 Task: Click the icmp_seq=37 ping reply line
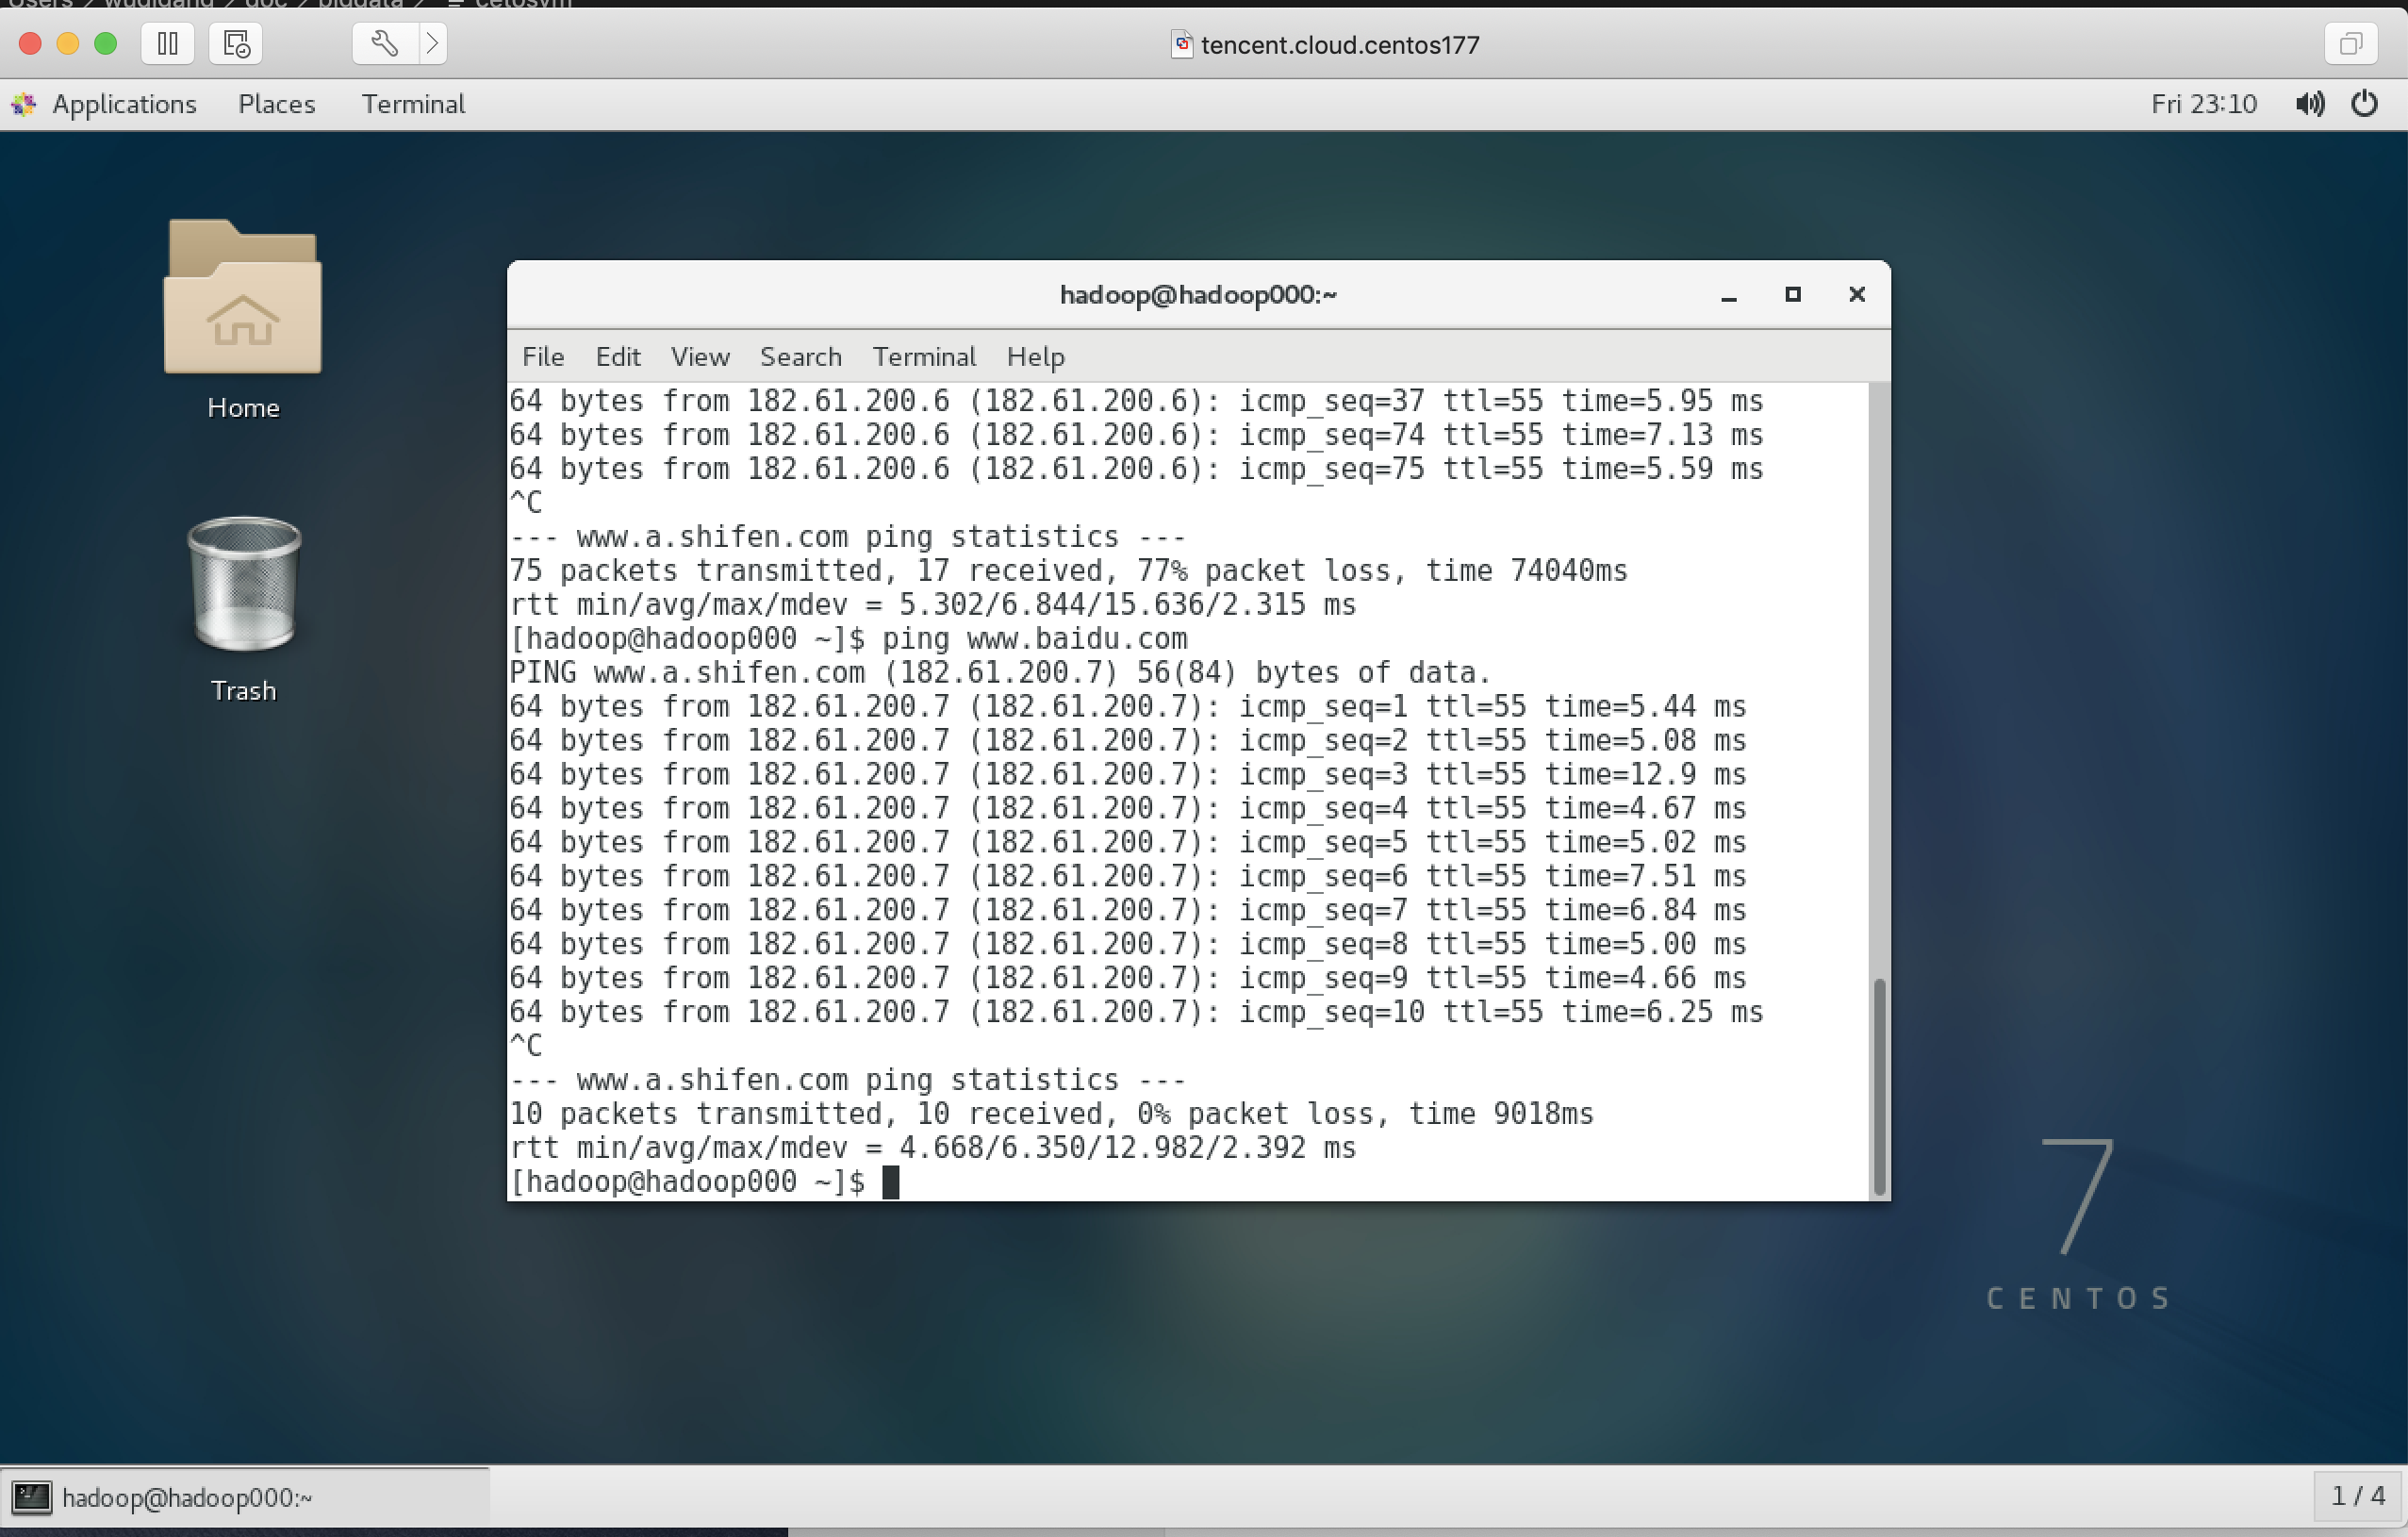(1137, 401)
